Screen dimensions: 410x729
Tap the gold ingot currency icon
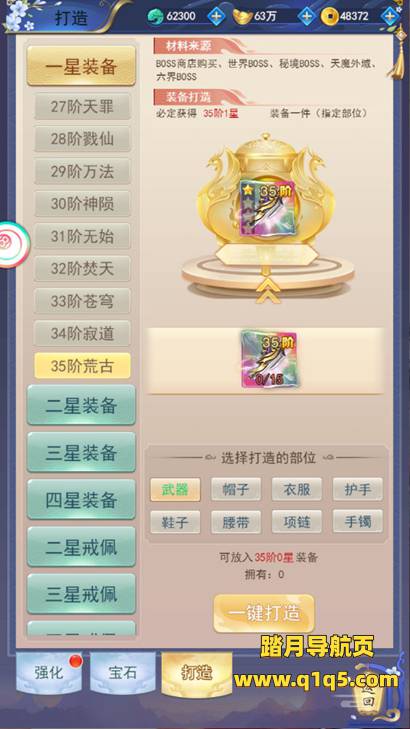(242, 16)
